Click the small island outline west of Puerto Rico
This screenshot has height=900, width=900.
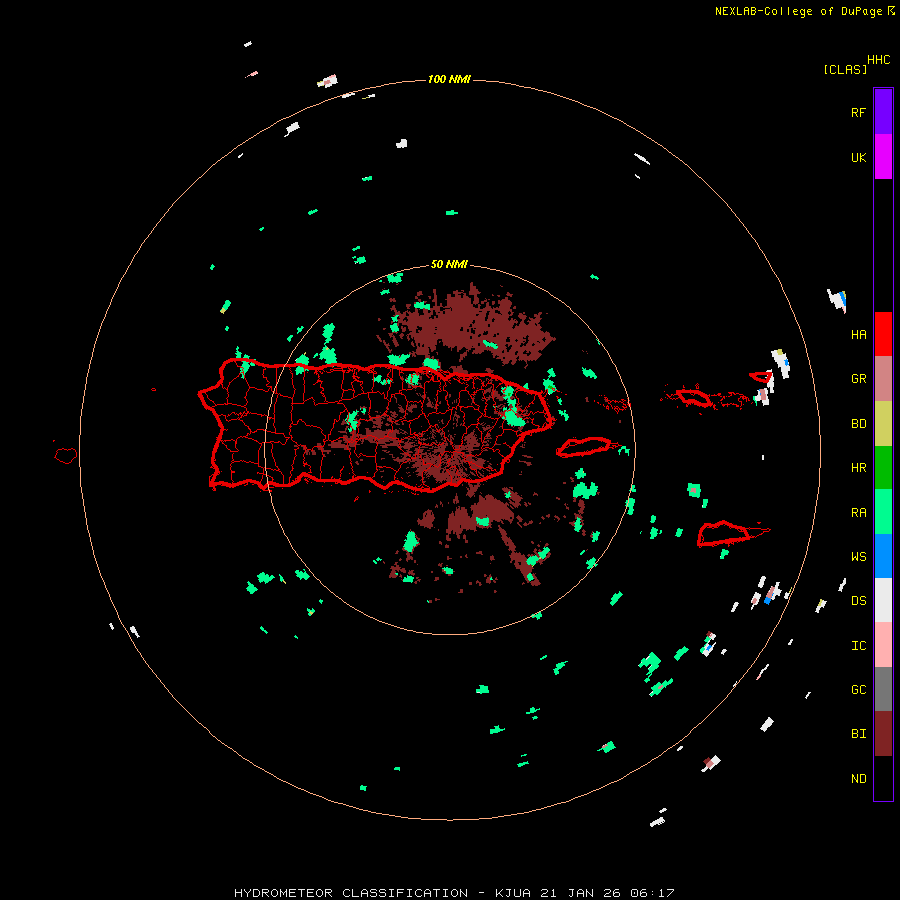coord(66,456)
